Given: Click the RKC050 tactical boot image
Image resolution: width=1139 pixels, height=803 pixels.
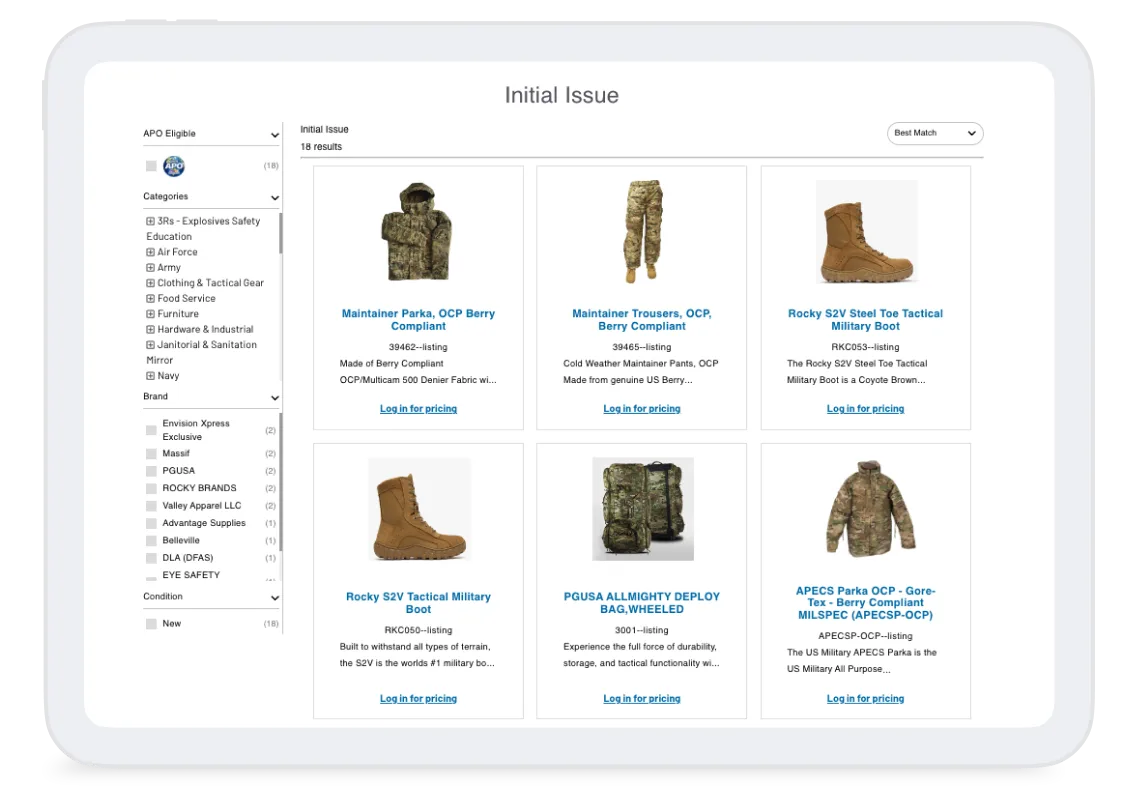Looking at the screenshot, I should point(419,509).
